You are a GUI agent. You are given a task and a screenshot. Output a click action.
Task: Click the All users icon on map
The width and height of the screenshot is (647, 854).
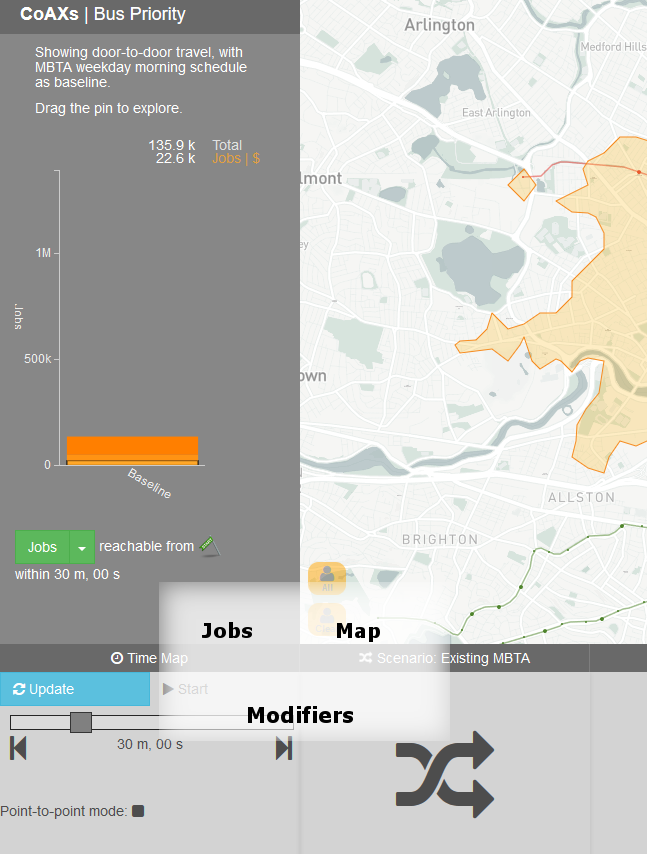tap(327, 578)
